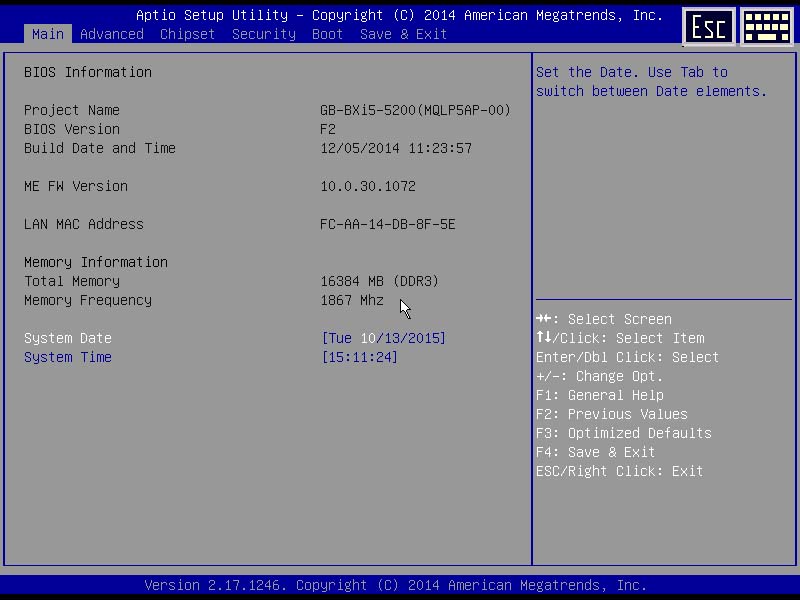The width and height of the screenshot is (800, 600).
Task: Open the on-screen keyboard icon
Action: [767, 27]
